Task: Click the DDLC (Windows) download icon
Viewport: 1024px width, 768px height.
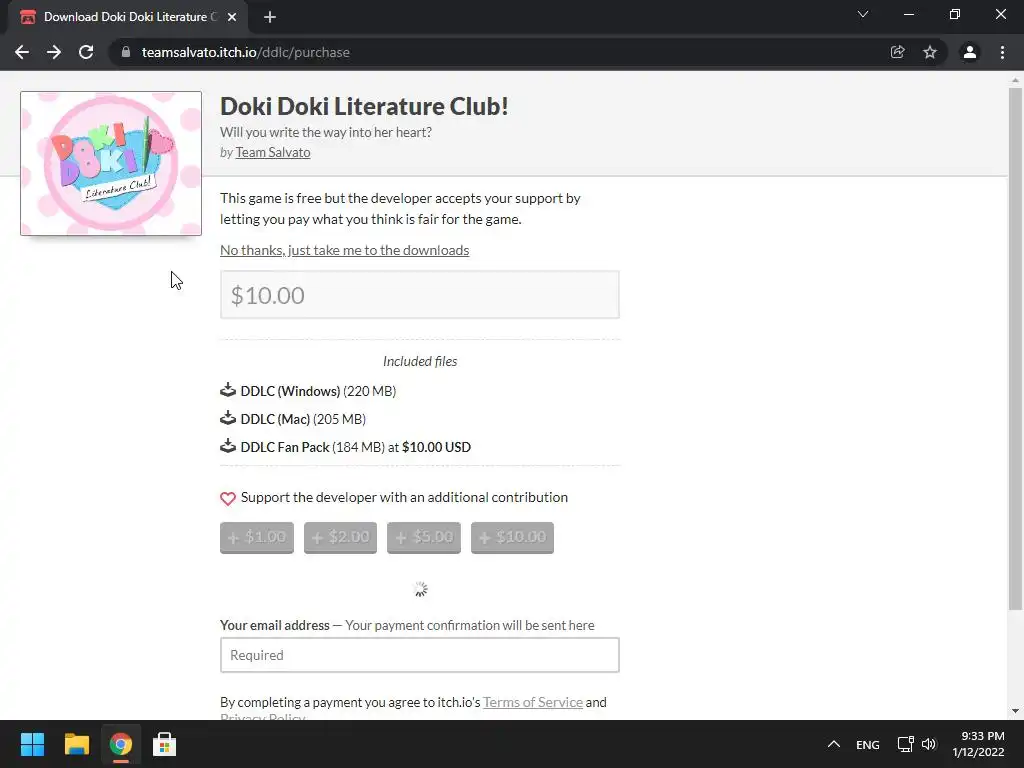Action: (228, 391)
